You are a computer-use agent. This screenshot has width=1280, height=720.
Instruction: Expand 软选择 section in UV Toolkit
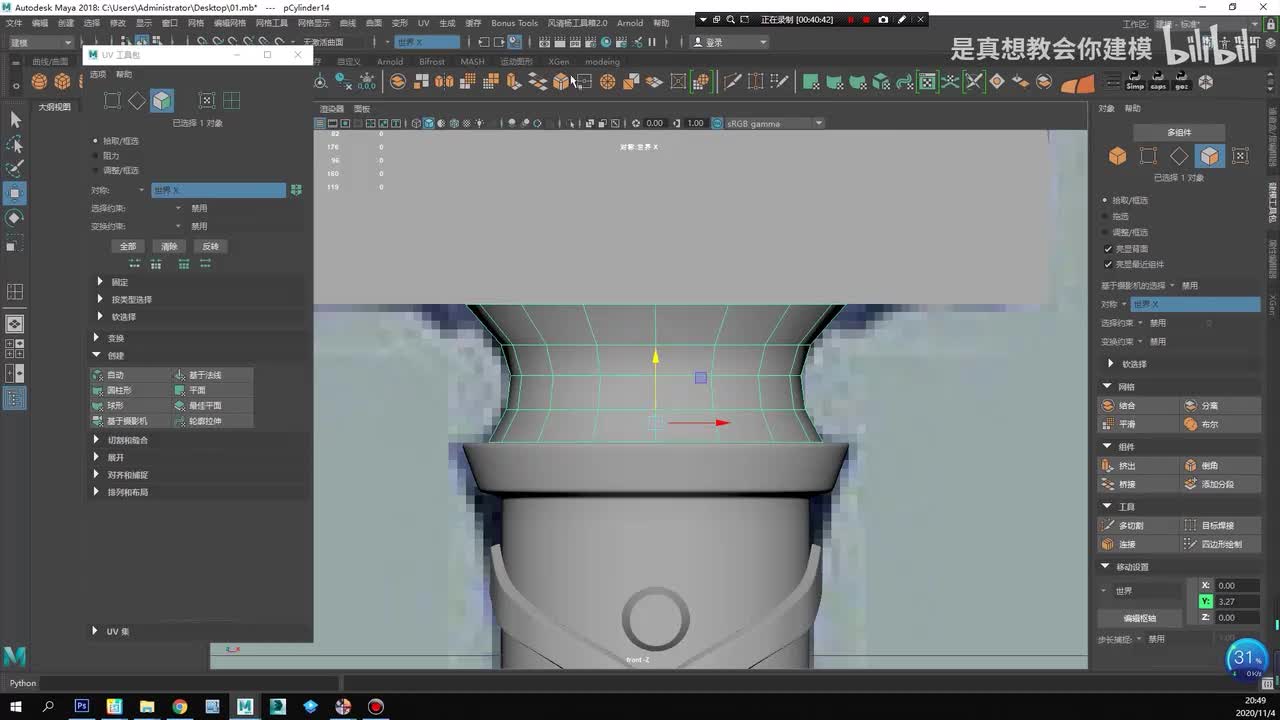pos(100,316)
